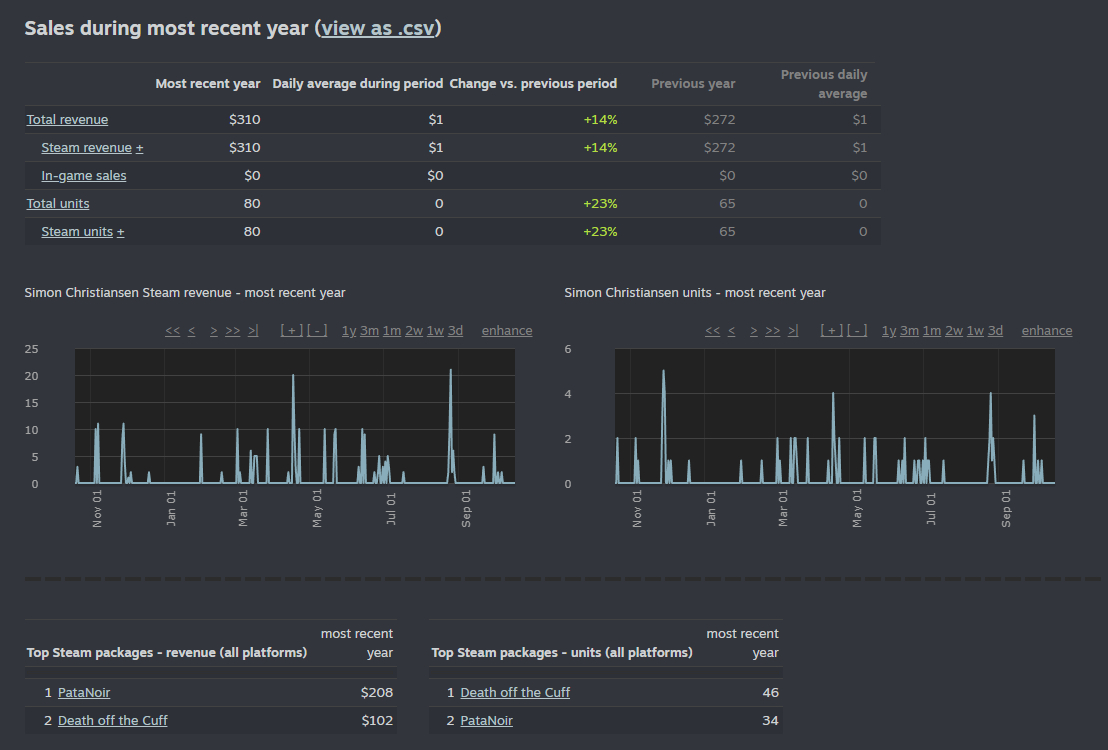Open the Total revenue link in the table
The image size is (1108, 750).
[67, 120]
